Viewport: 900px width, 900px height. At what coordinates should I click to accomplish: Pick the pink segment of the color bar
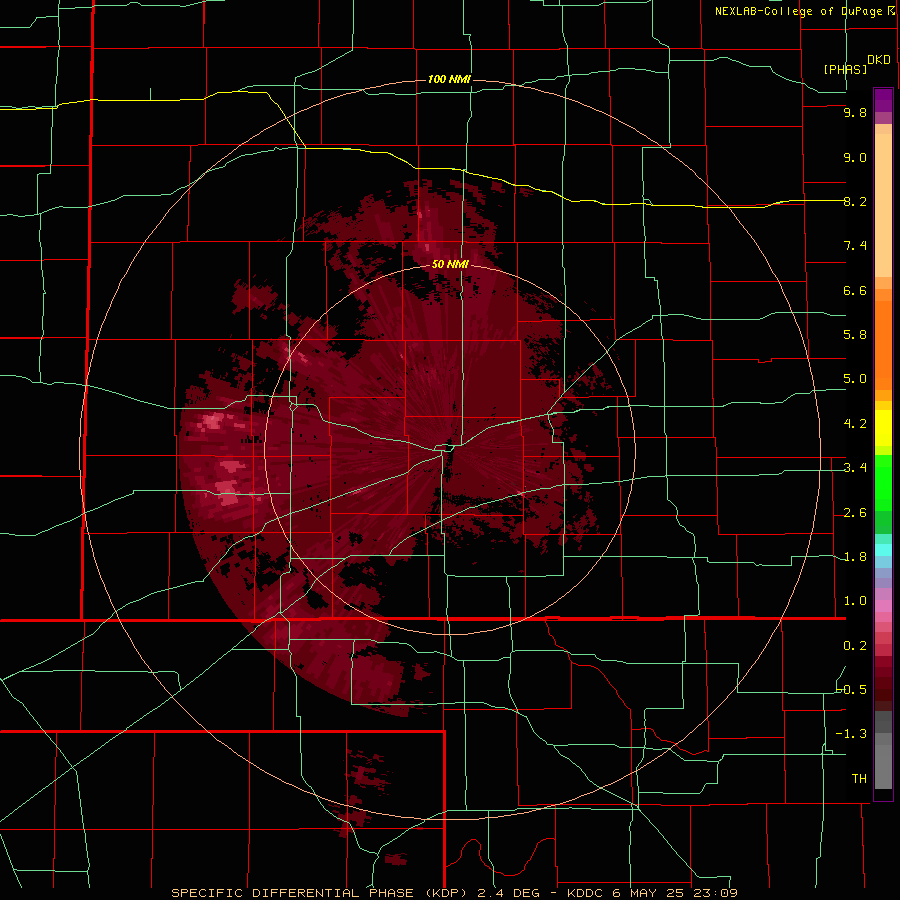click(x=883, y=606)
